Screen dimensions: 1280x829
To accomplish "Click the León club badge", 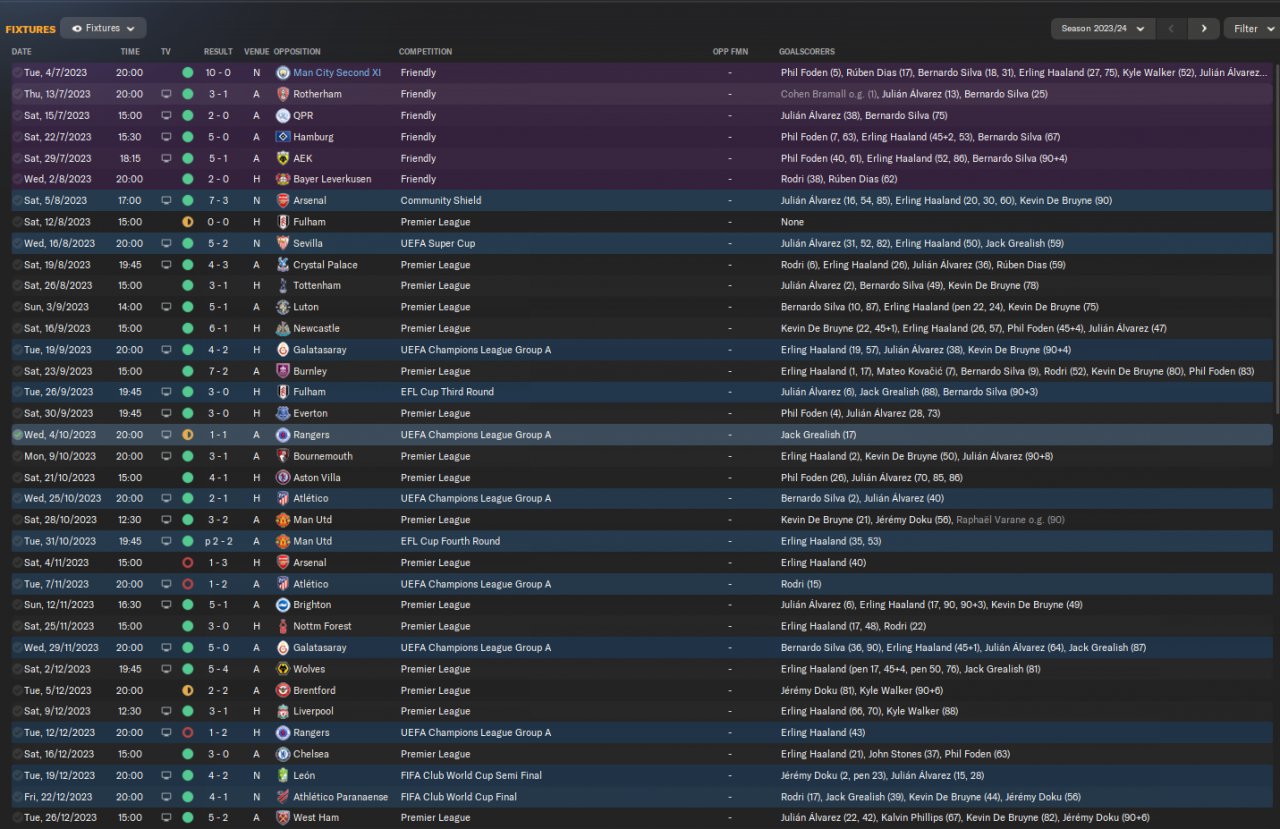I will pyautogui.click(x=282, y=775).
